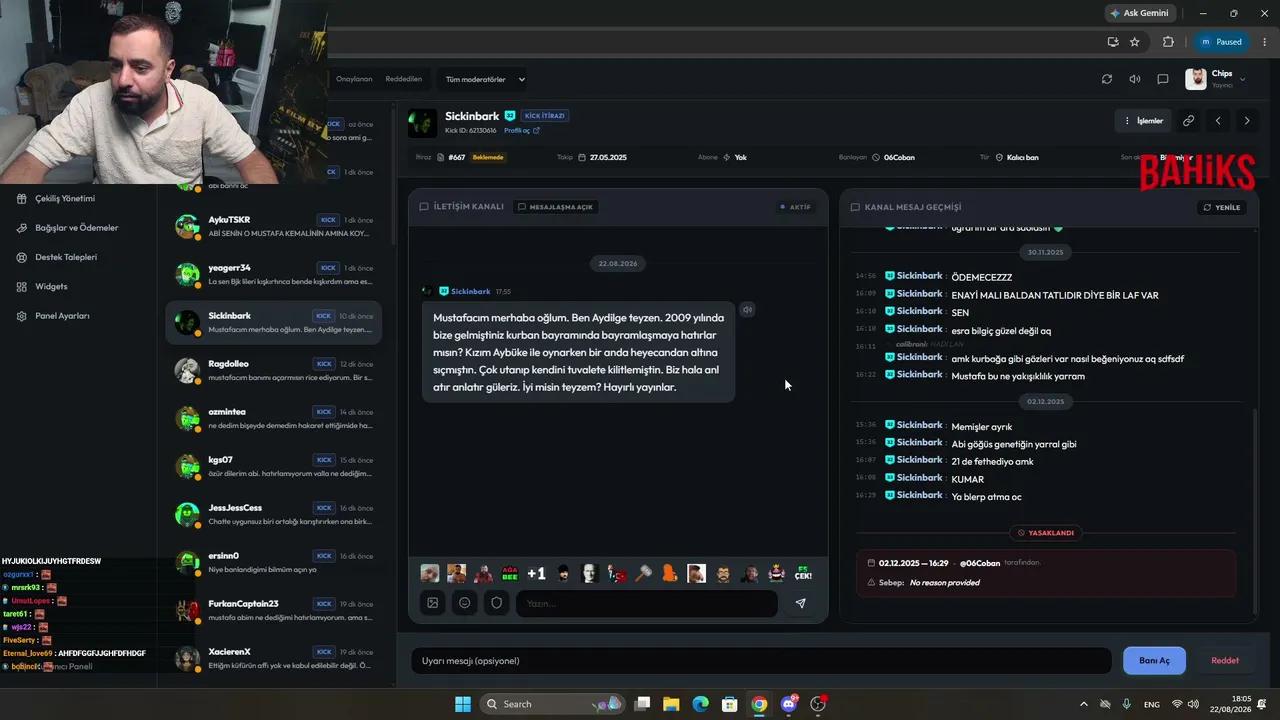Select the ersinn0 appeal row

coord(273,562)
